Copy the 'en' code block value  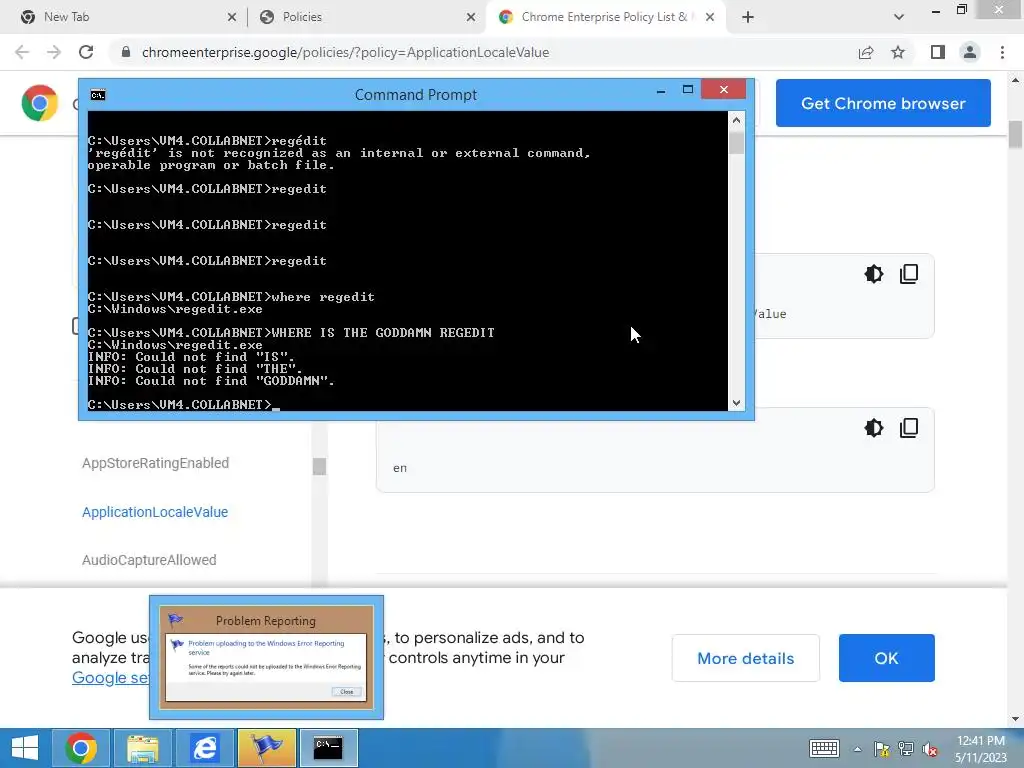coord(909,428)
